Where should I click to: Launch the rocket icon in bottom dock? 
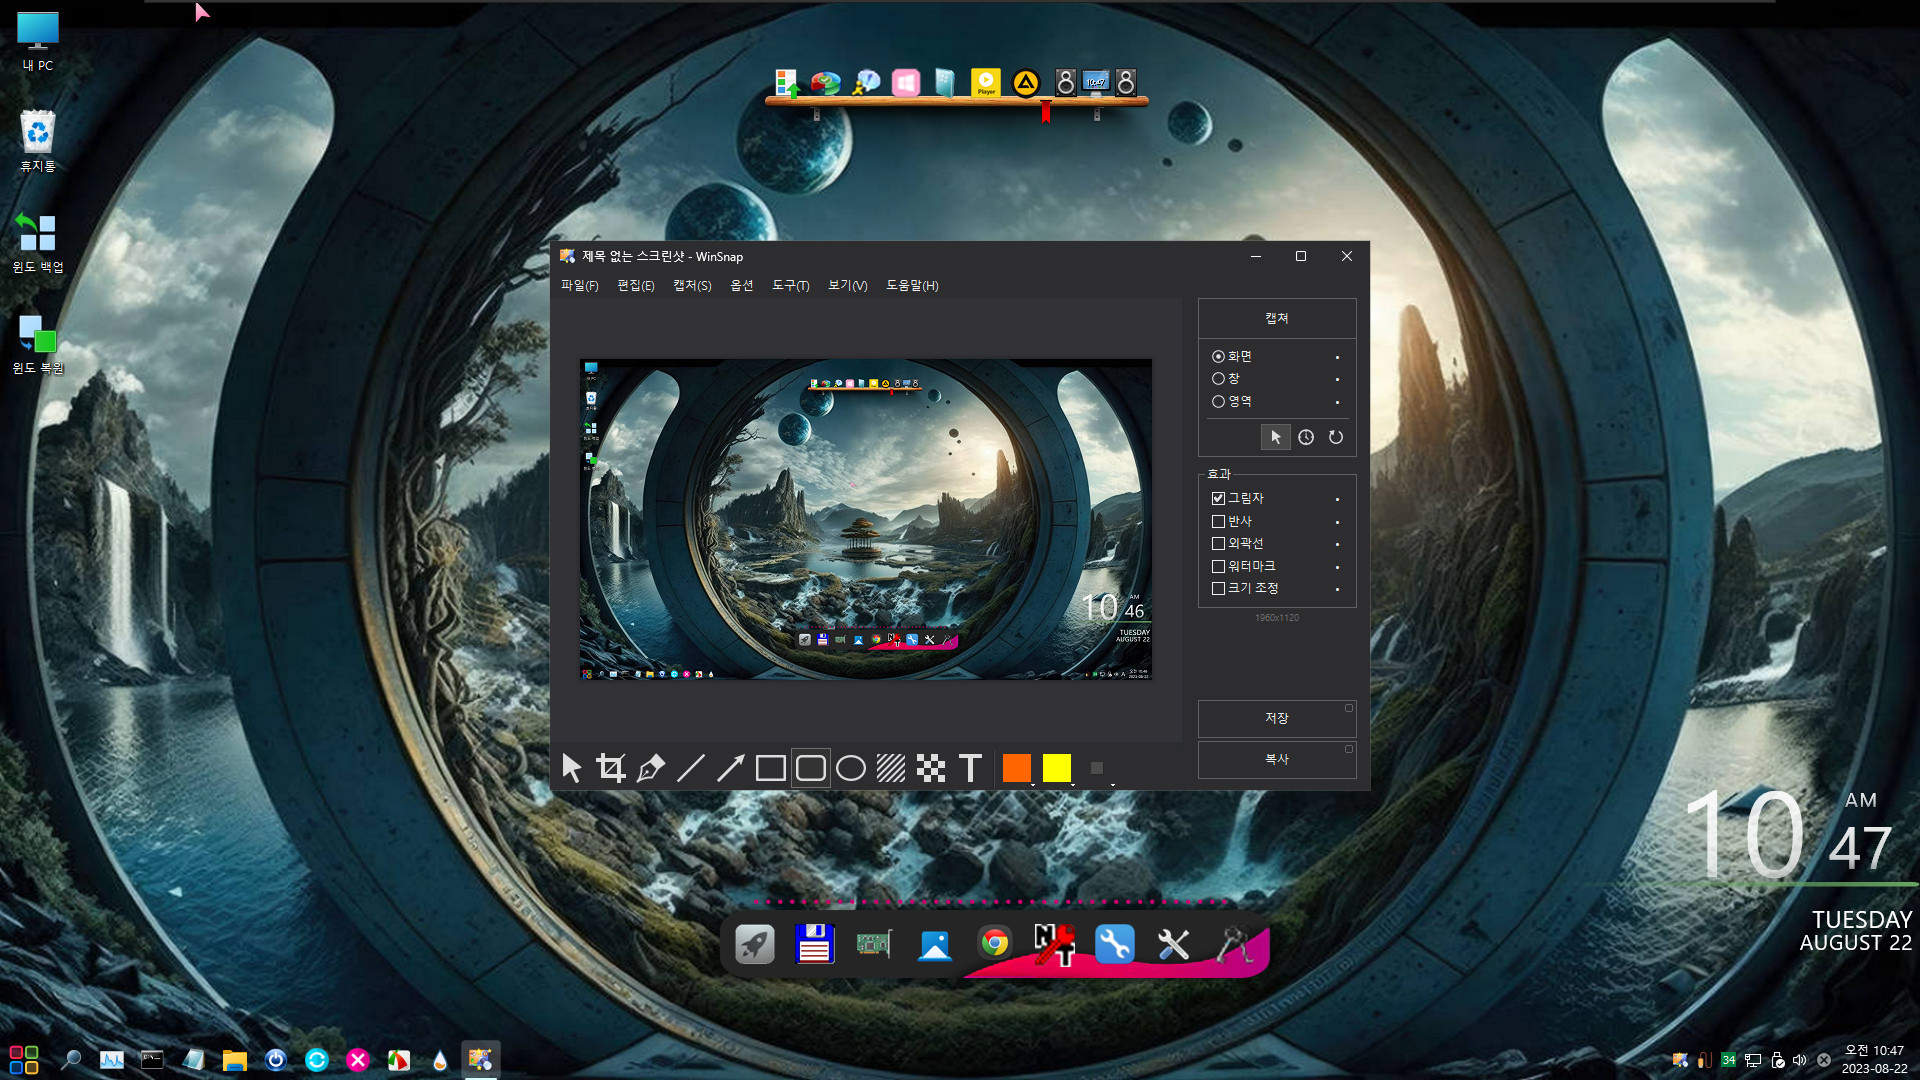(x=755, y=944)
